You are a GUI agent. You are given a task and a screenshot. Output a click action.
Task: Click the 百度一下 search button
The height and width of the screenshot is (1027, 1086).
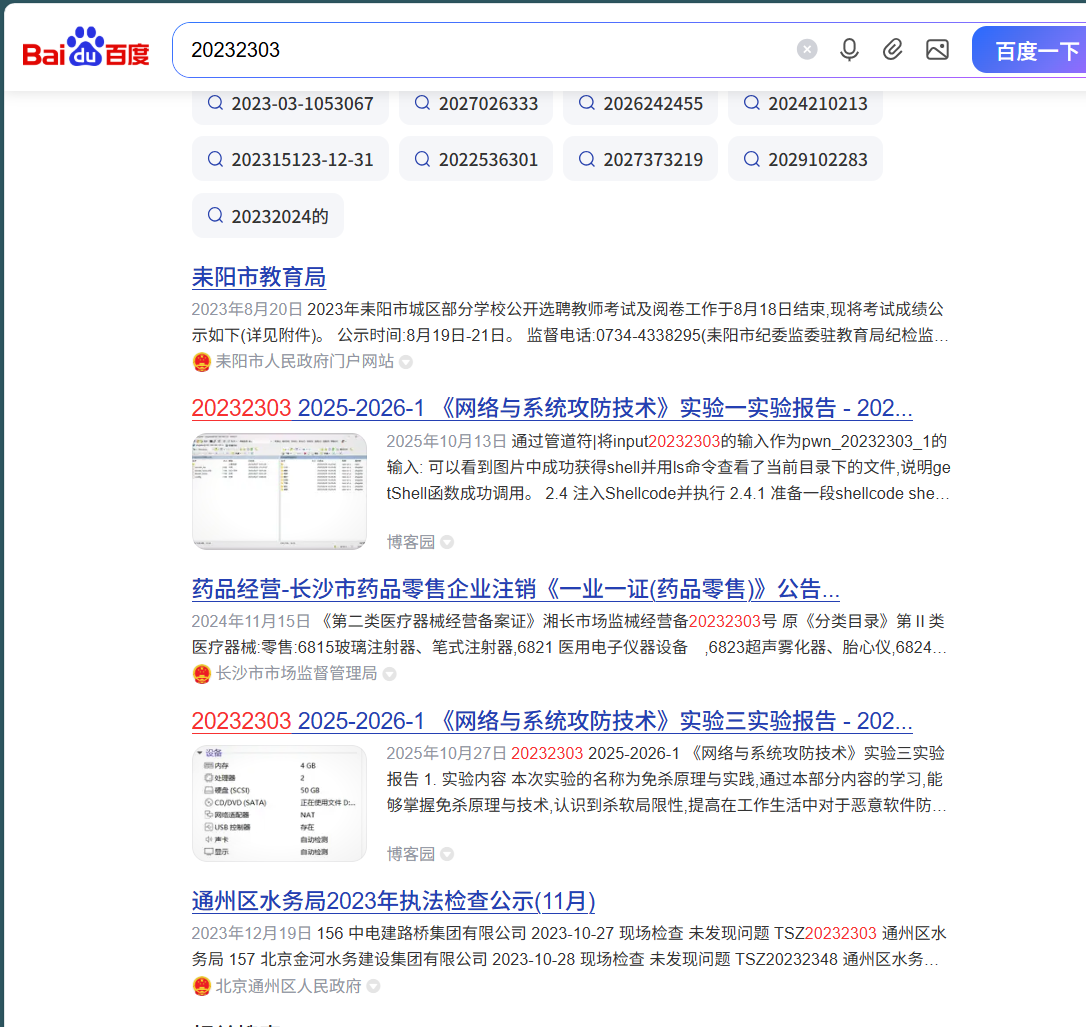pos(1029,50)
